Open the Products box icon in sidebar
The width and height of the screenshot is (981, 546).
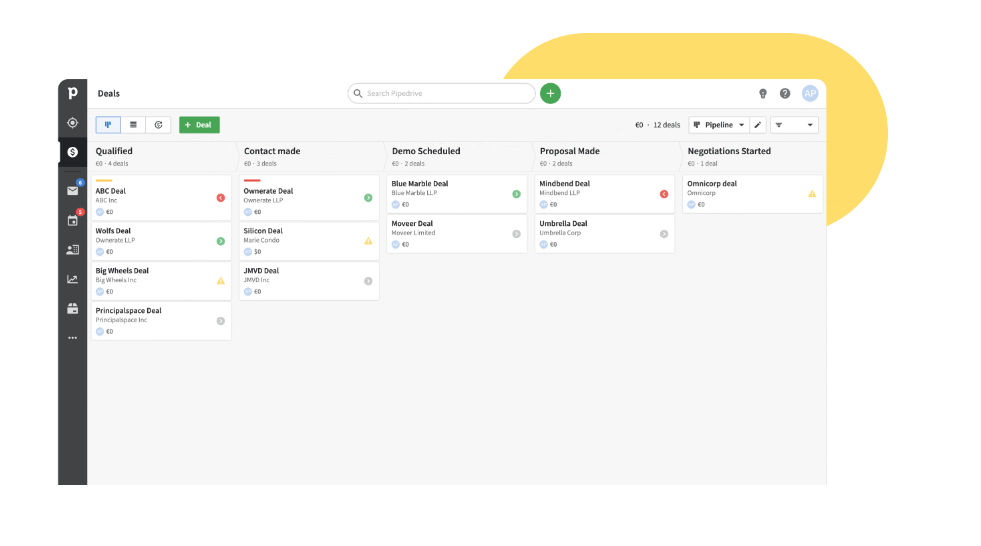click(72, 309)
